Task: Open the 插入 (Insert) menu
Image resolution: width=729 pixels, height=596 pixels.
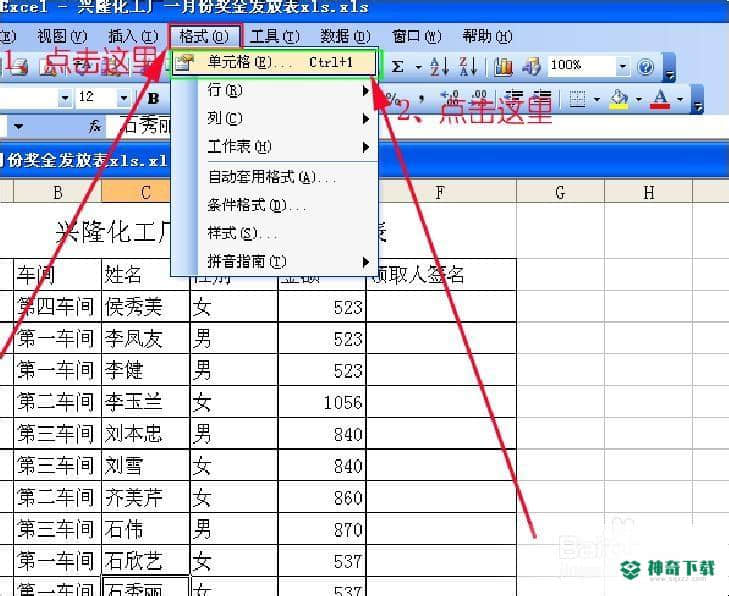Action: coord(133,36)
